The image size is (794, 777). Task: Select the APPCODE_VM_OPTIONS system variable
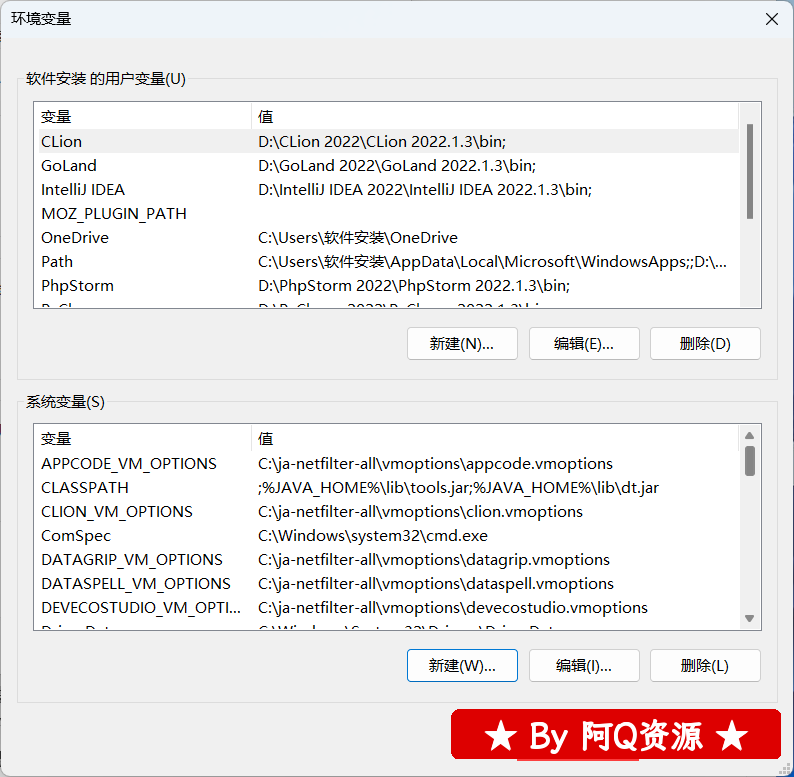[x=388, y=463]
